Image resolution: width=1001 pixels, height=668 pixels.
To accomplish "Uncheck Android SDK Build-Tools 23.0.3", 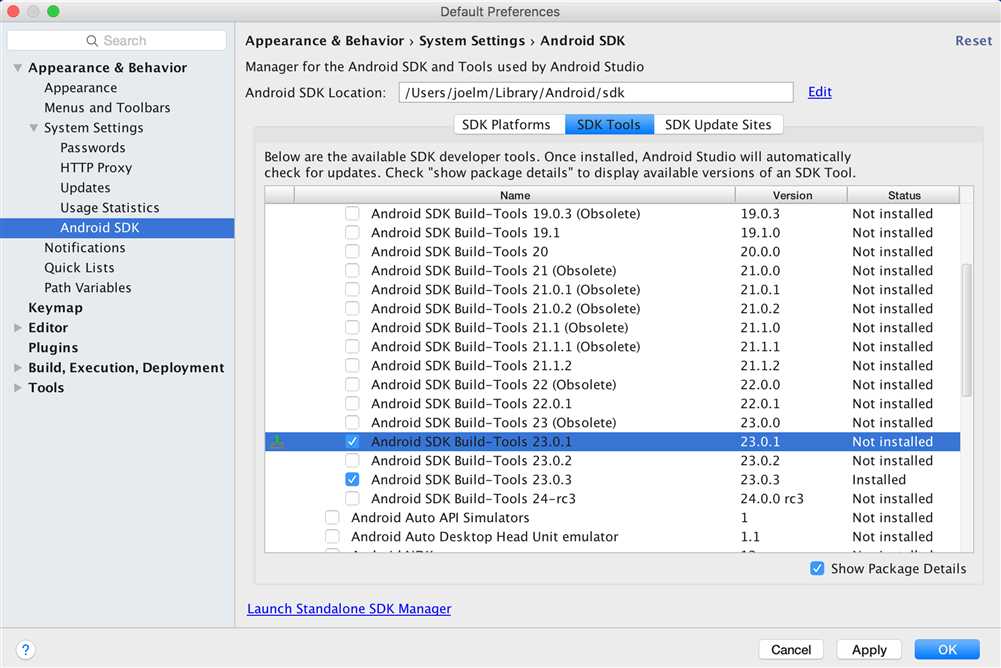I will (x=352, y=480).
